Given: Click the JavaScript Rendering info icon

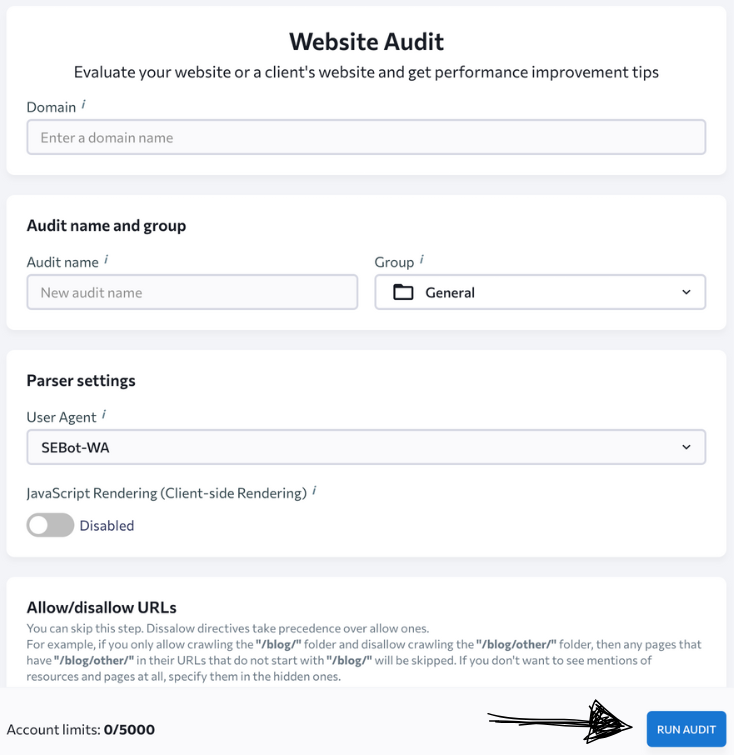Looking at the screenshot, I should point(314,490).
